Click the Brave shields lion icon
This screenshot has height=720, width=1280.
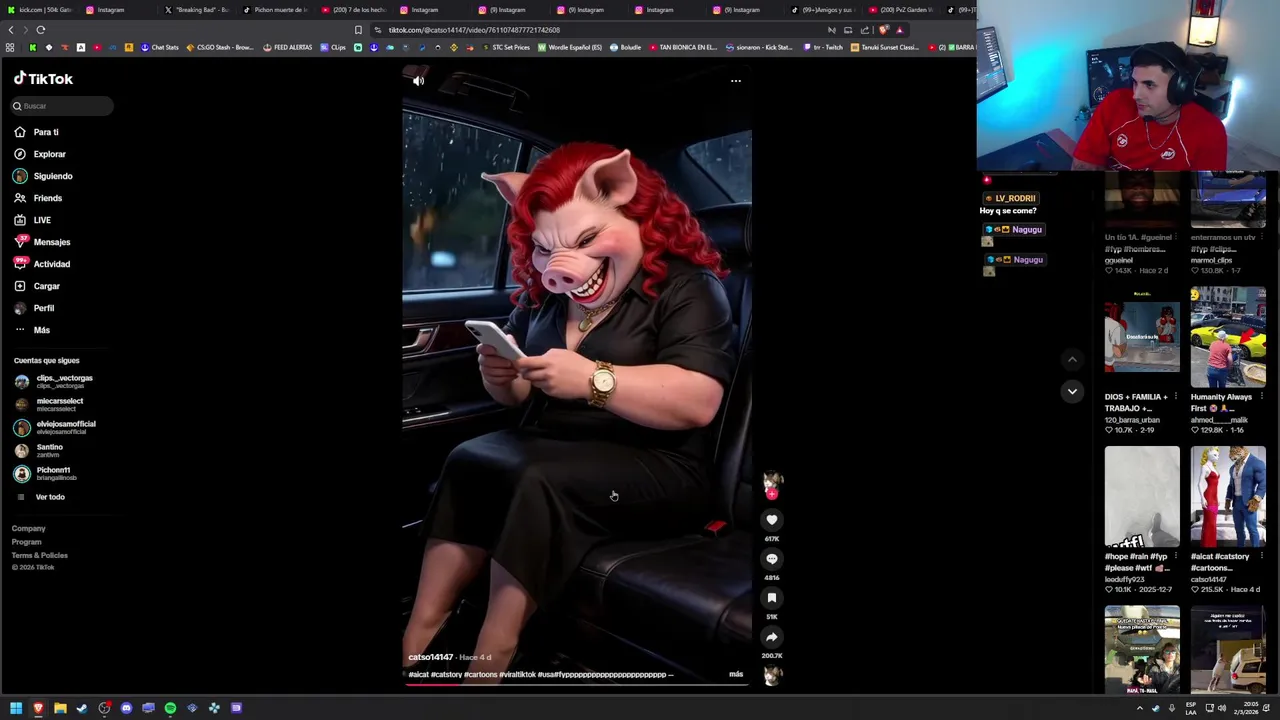[x=883, y=30]
